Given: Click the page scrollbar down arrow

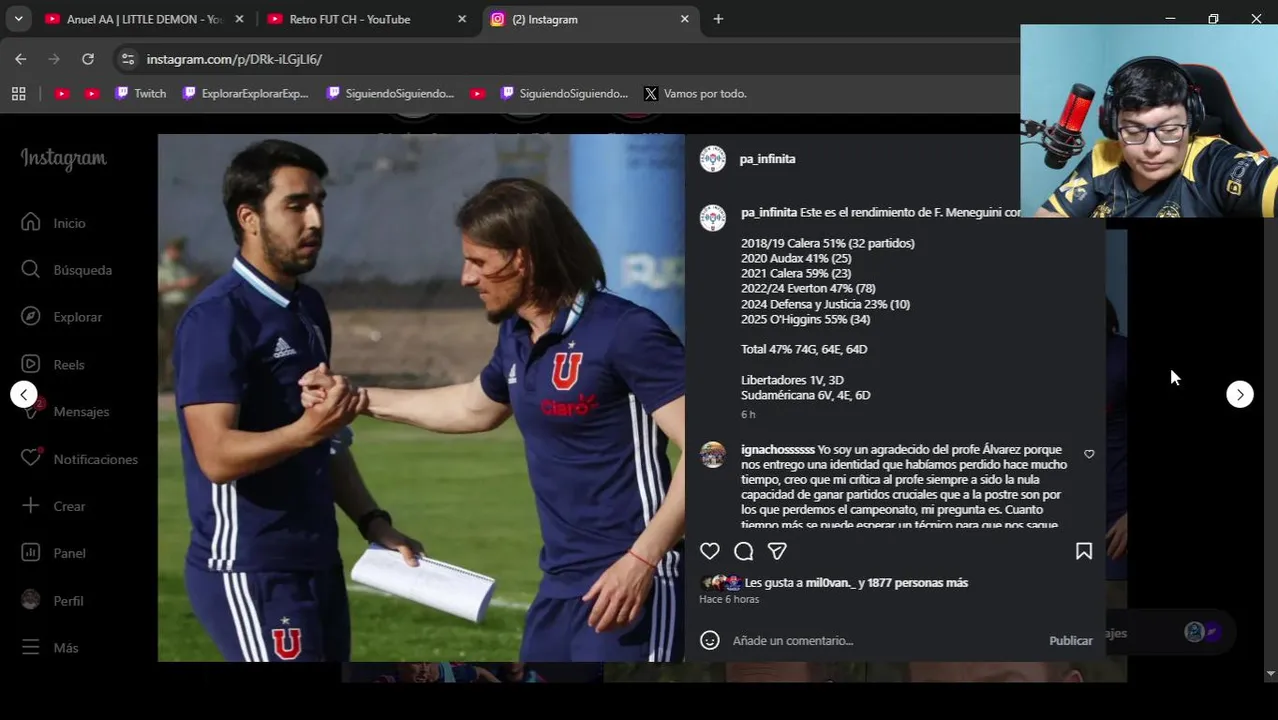Looking at the screenshot, I should click(x=1271, y=674).
